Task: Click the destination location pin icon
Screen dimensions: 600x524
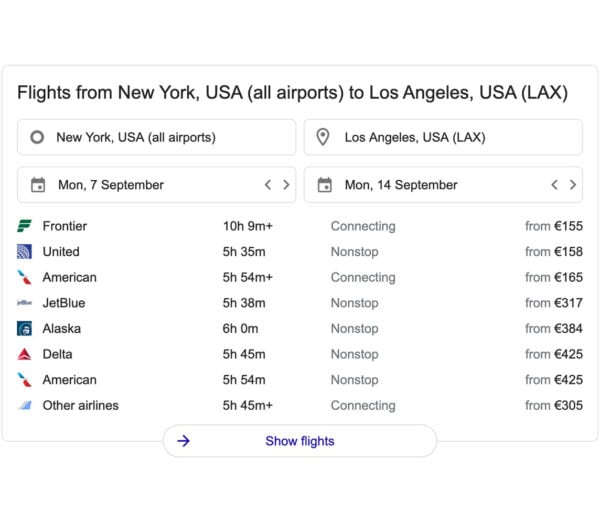Action: click(x=323, y=137)
